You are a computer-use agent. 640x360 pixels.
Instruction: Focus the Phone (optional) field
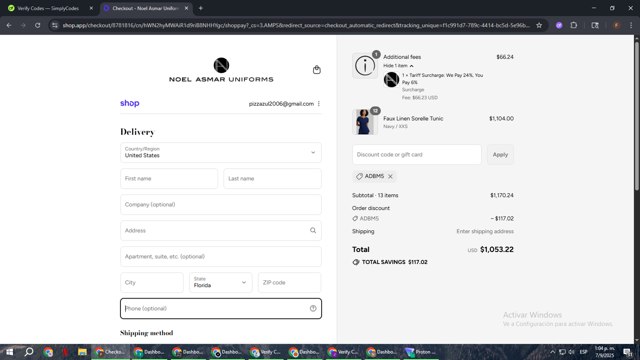(x=221, y=309)
